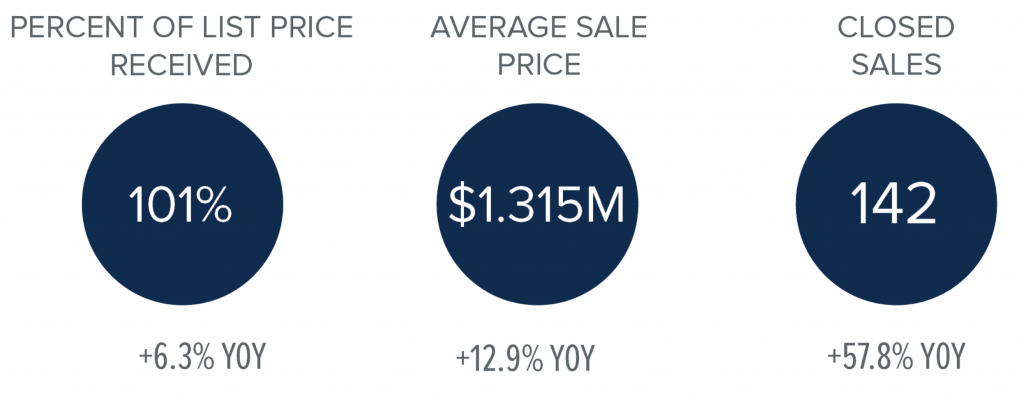Click the dollar sign in $1.315M
Image resolution: width=1024 pixels, height=404 pixels.
tap(461, 205)
